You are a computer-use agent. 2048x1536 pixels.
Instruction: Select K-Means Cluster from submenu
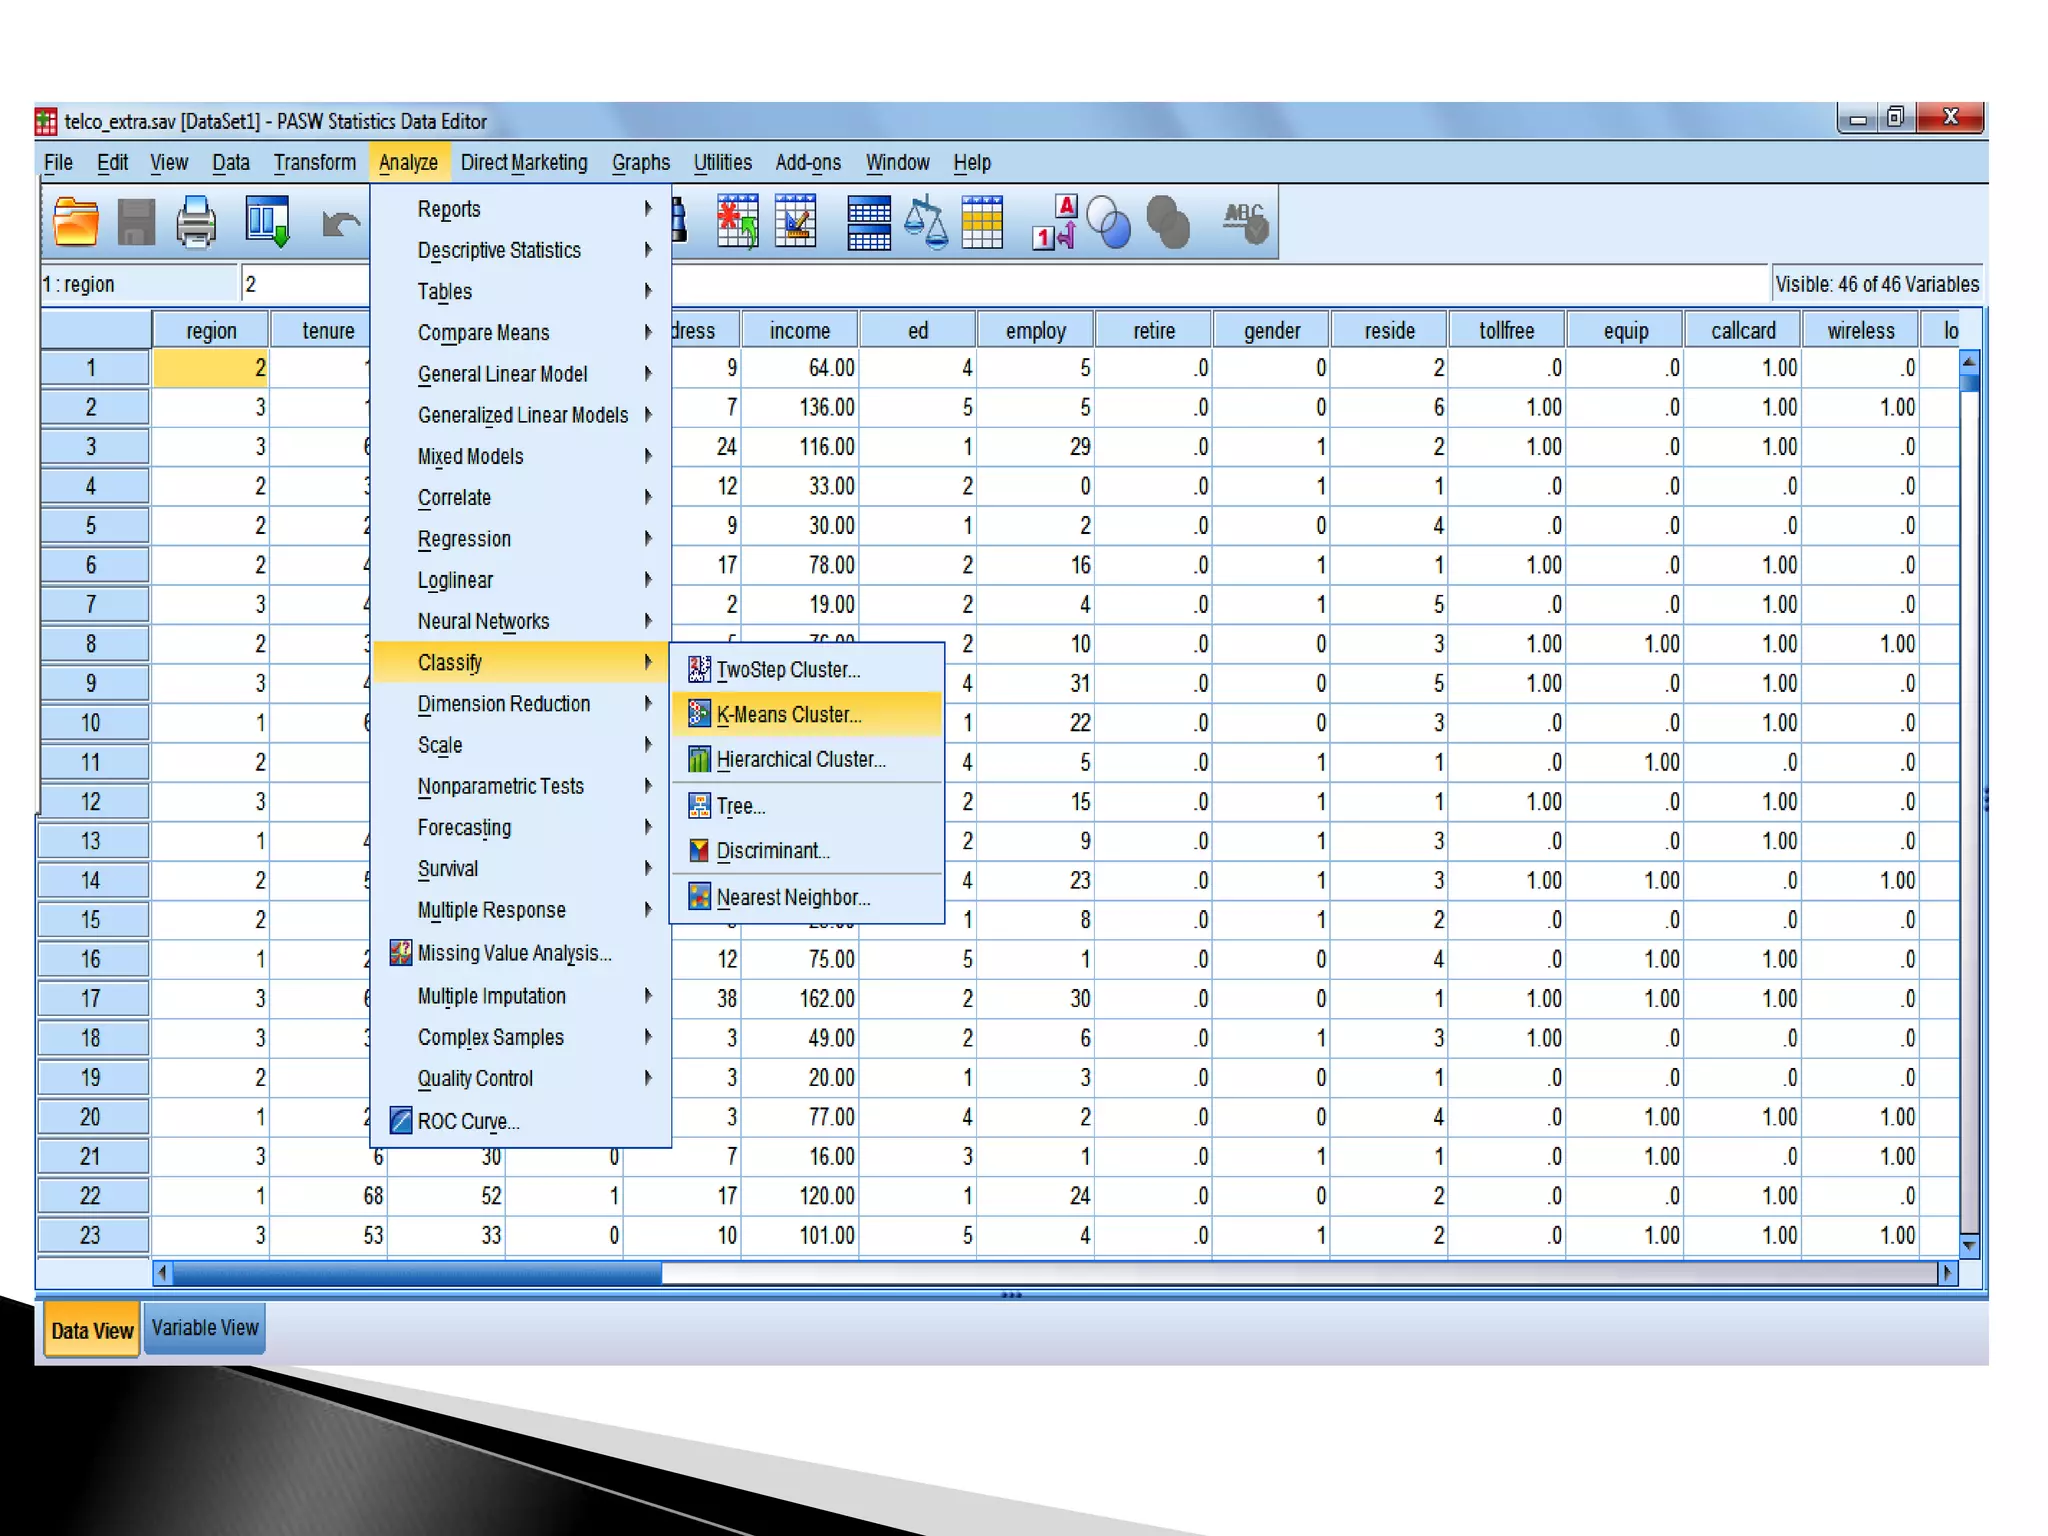click(x=789, y=715)
